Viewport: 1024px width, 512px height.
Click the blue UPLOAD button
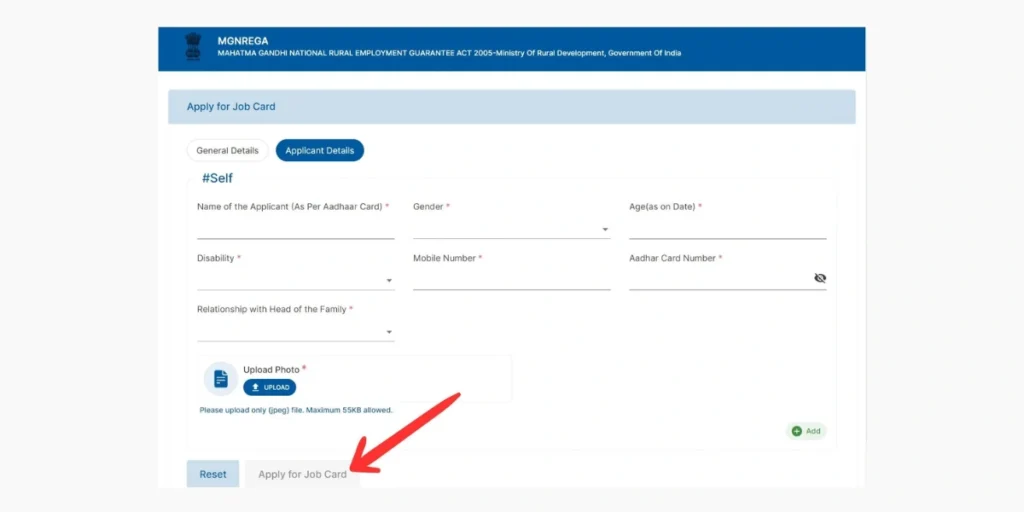[x=269, y=387]
